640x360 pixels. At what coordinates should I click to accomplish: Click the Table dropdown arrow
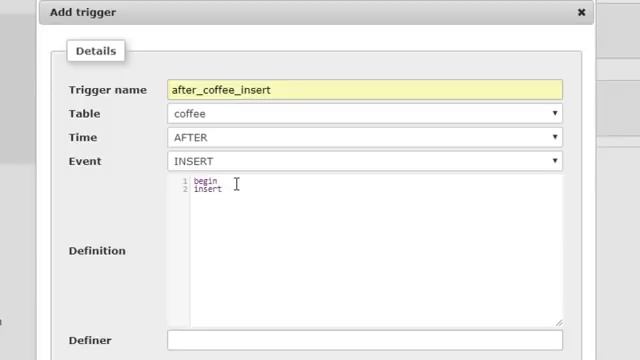tap(555, 113)
